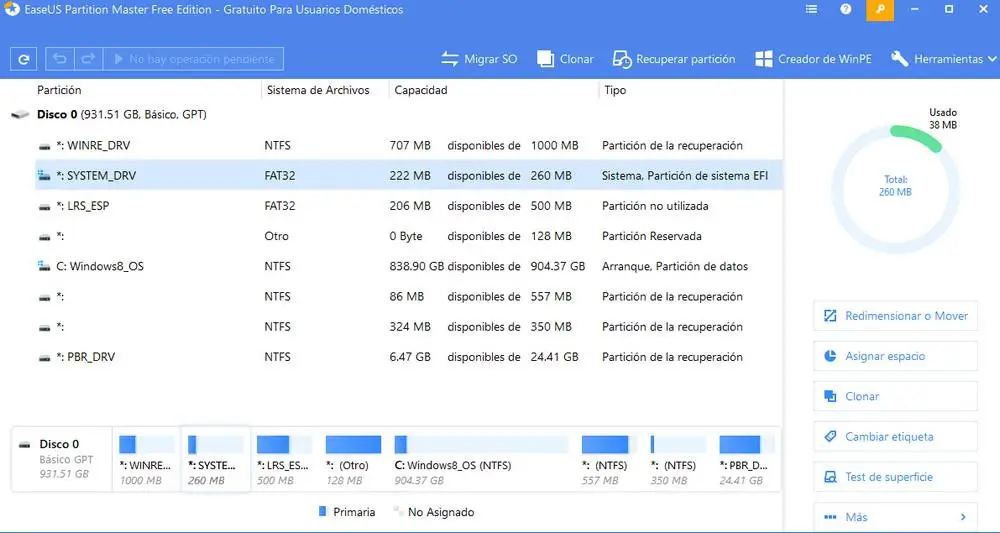Select WINRE 1000 MB block in disk map
1000x533 pixels.
tap(147, 460)
